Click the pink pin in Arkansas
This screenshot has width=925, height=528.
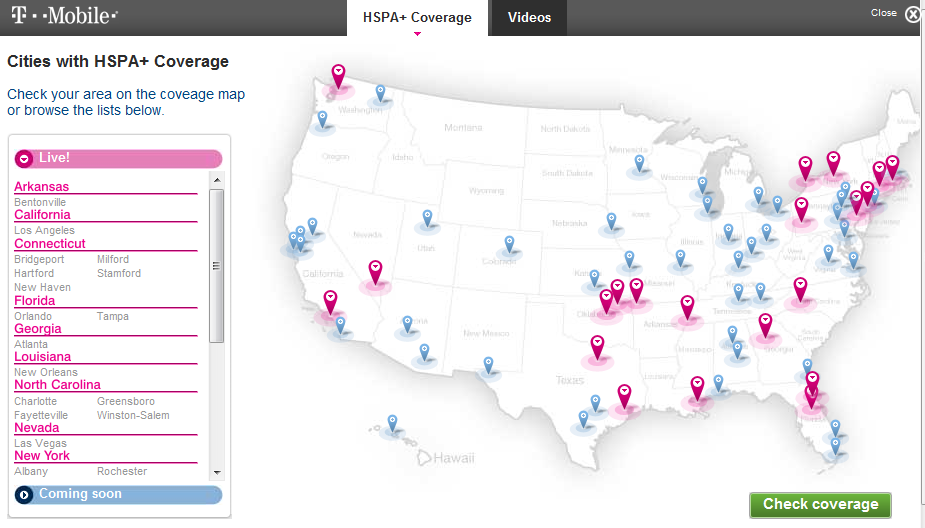point(687,308)
